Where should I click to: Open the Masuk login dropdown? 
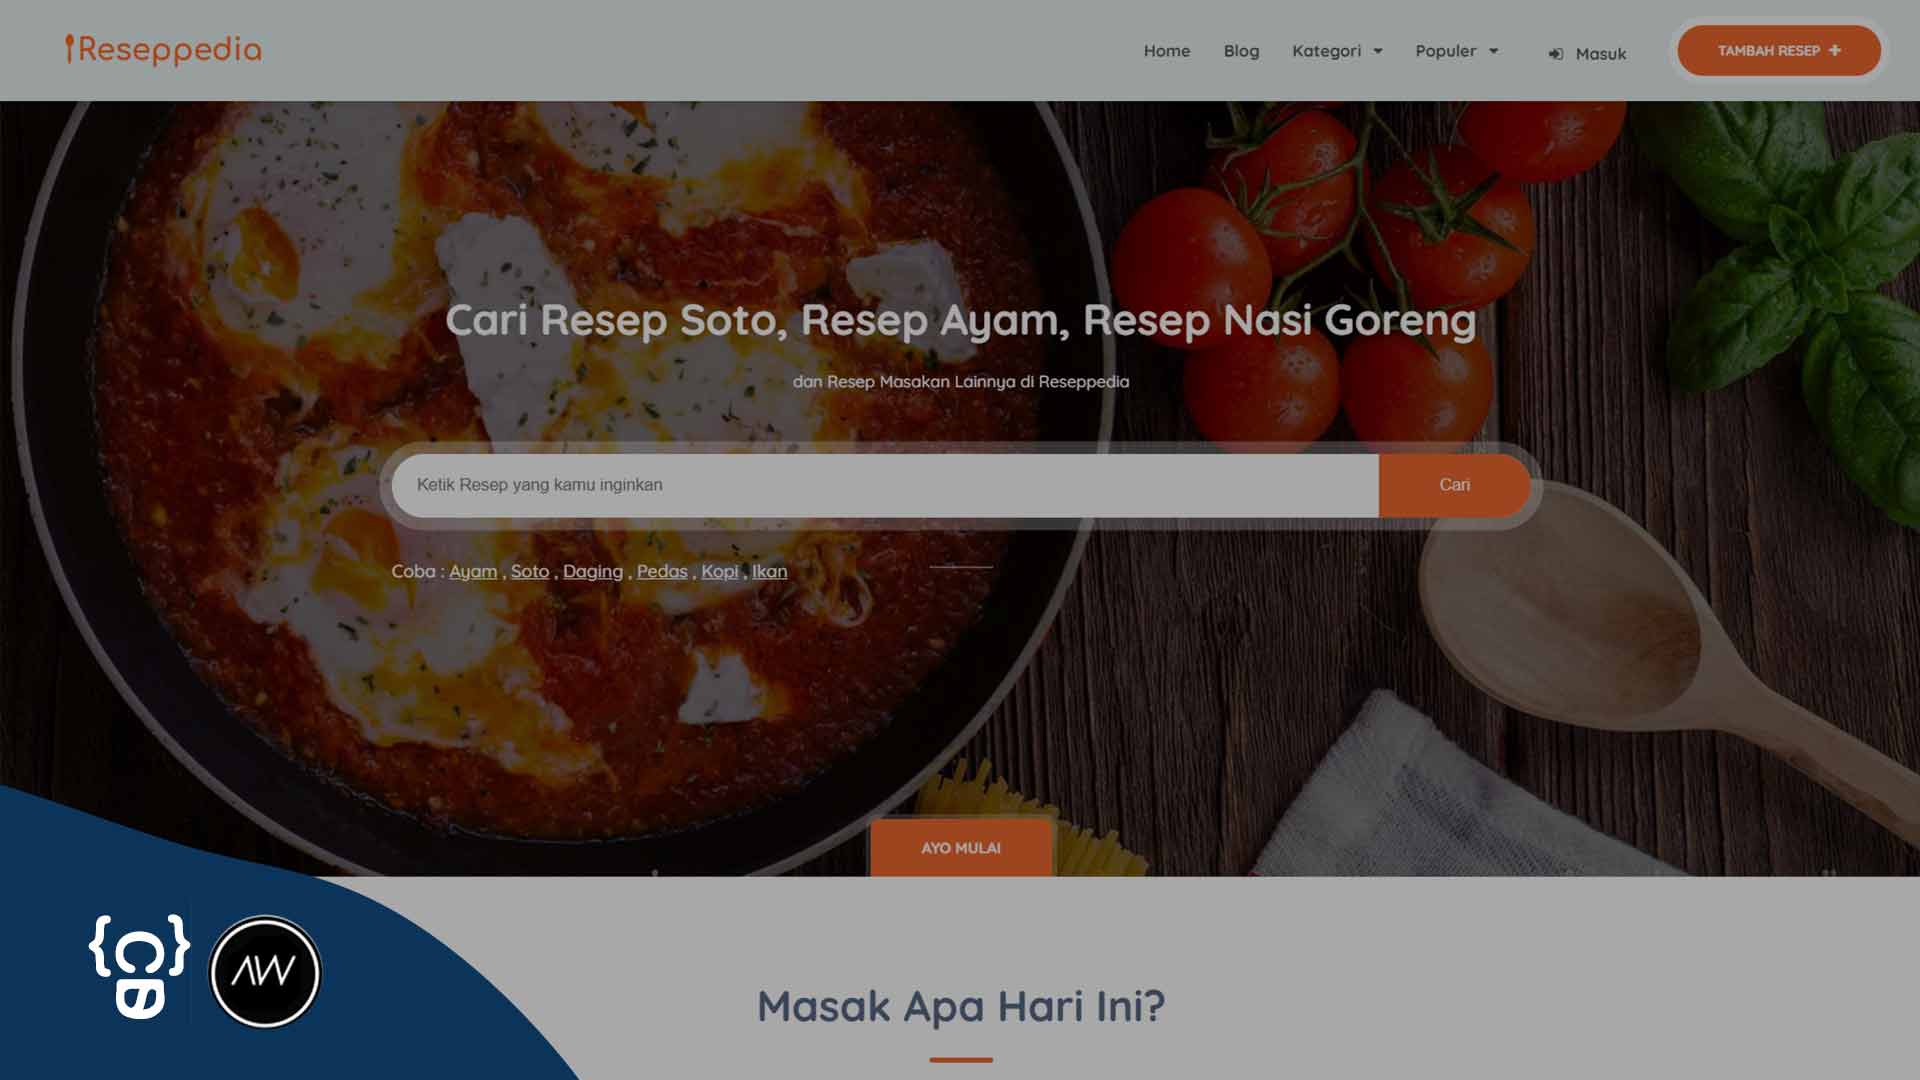click(1588, 53)
